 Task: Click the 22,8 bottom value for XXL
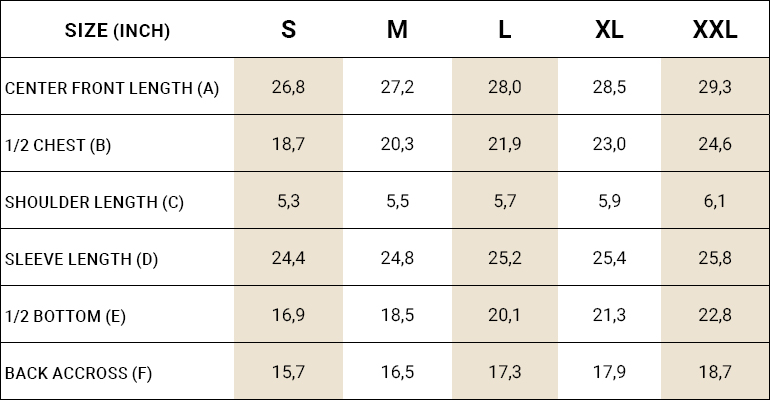coord(715,316)
